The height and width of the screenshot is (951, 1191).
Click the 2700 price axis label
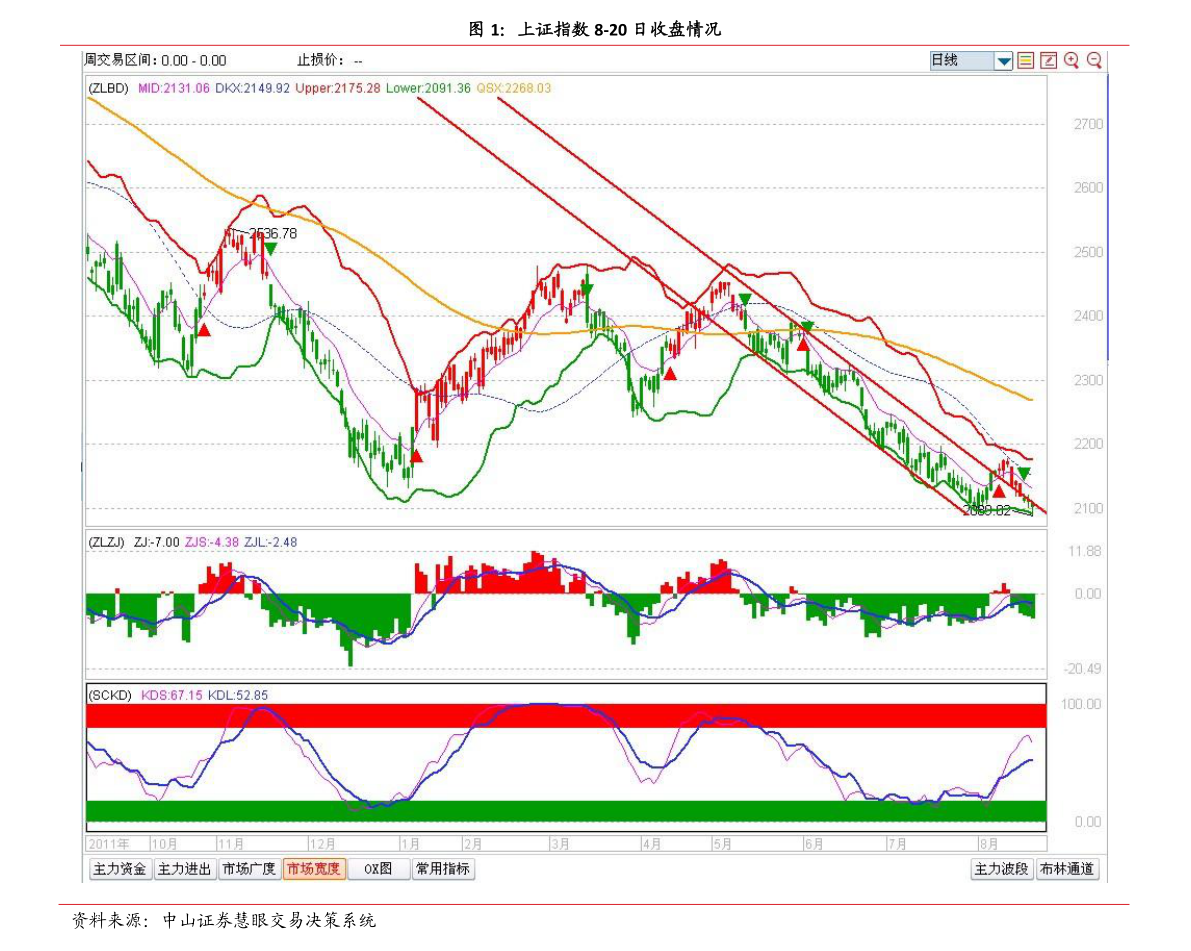click(1088, 124)
